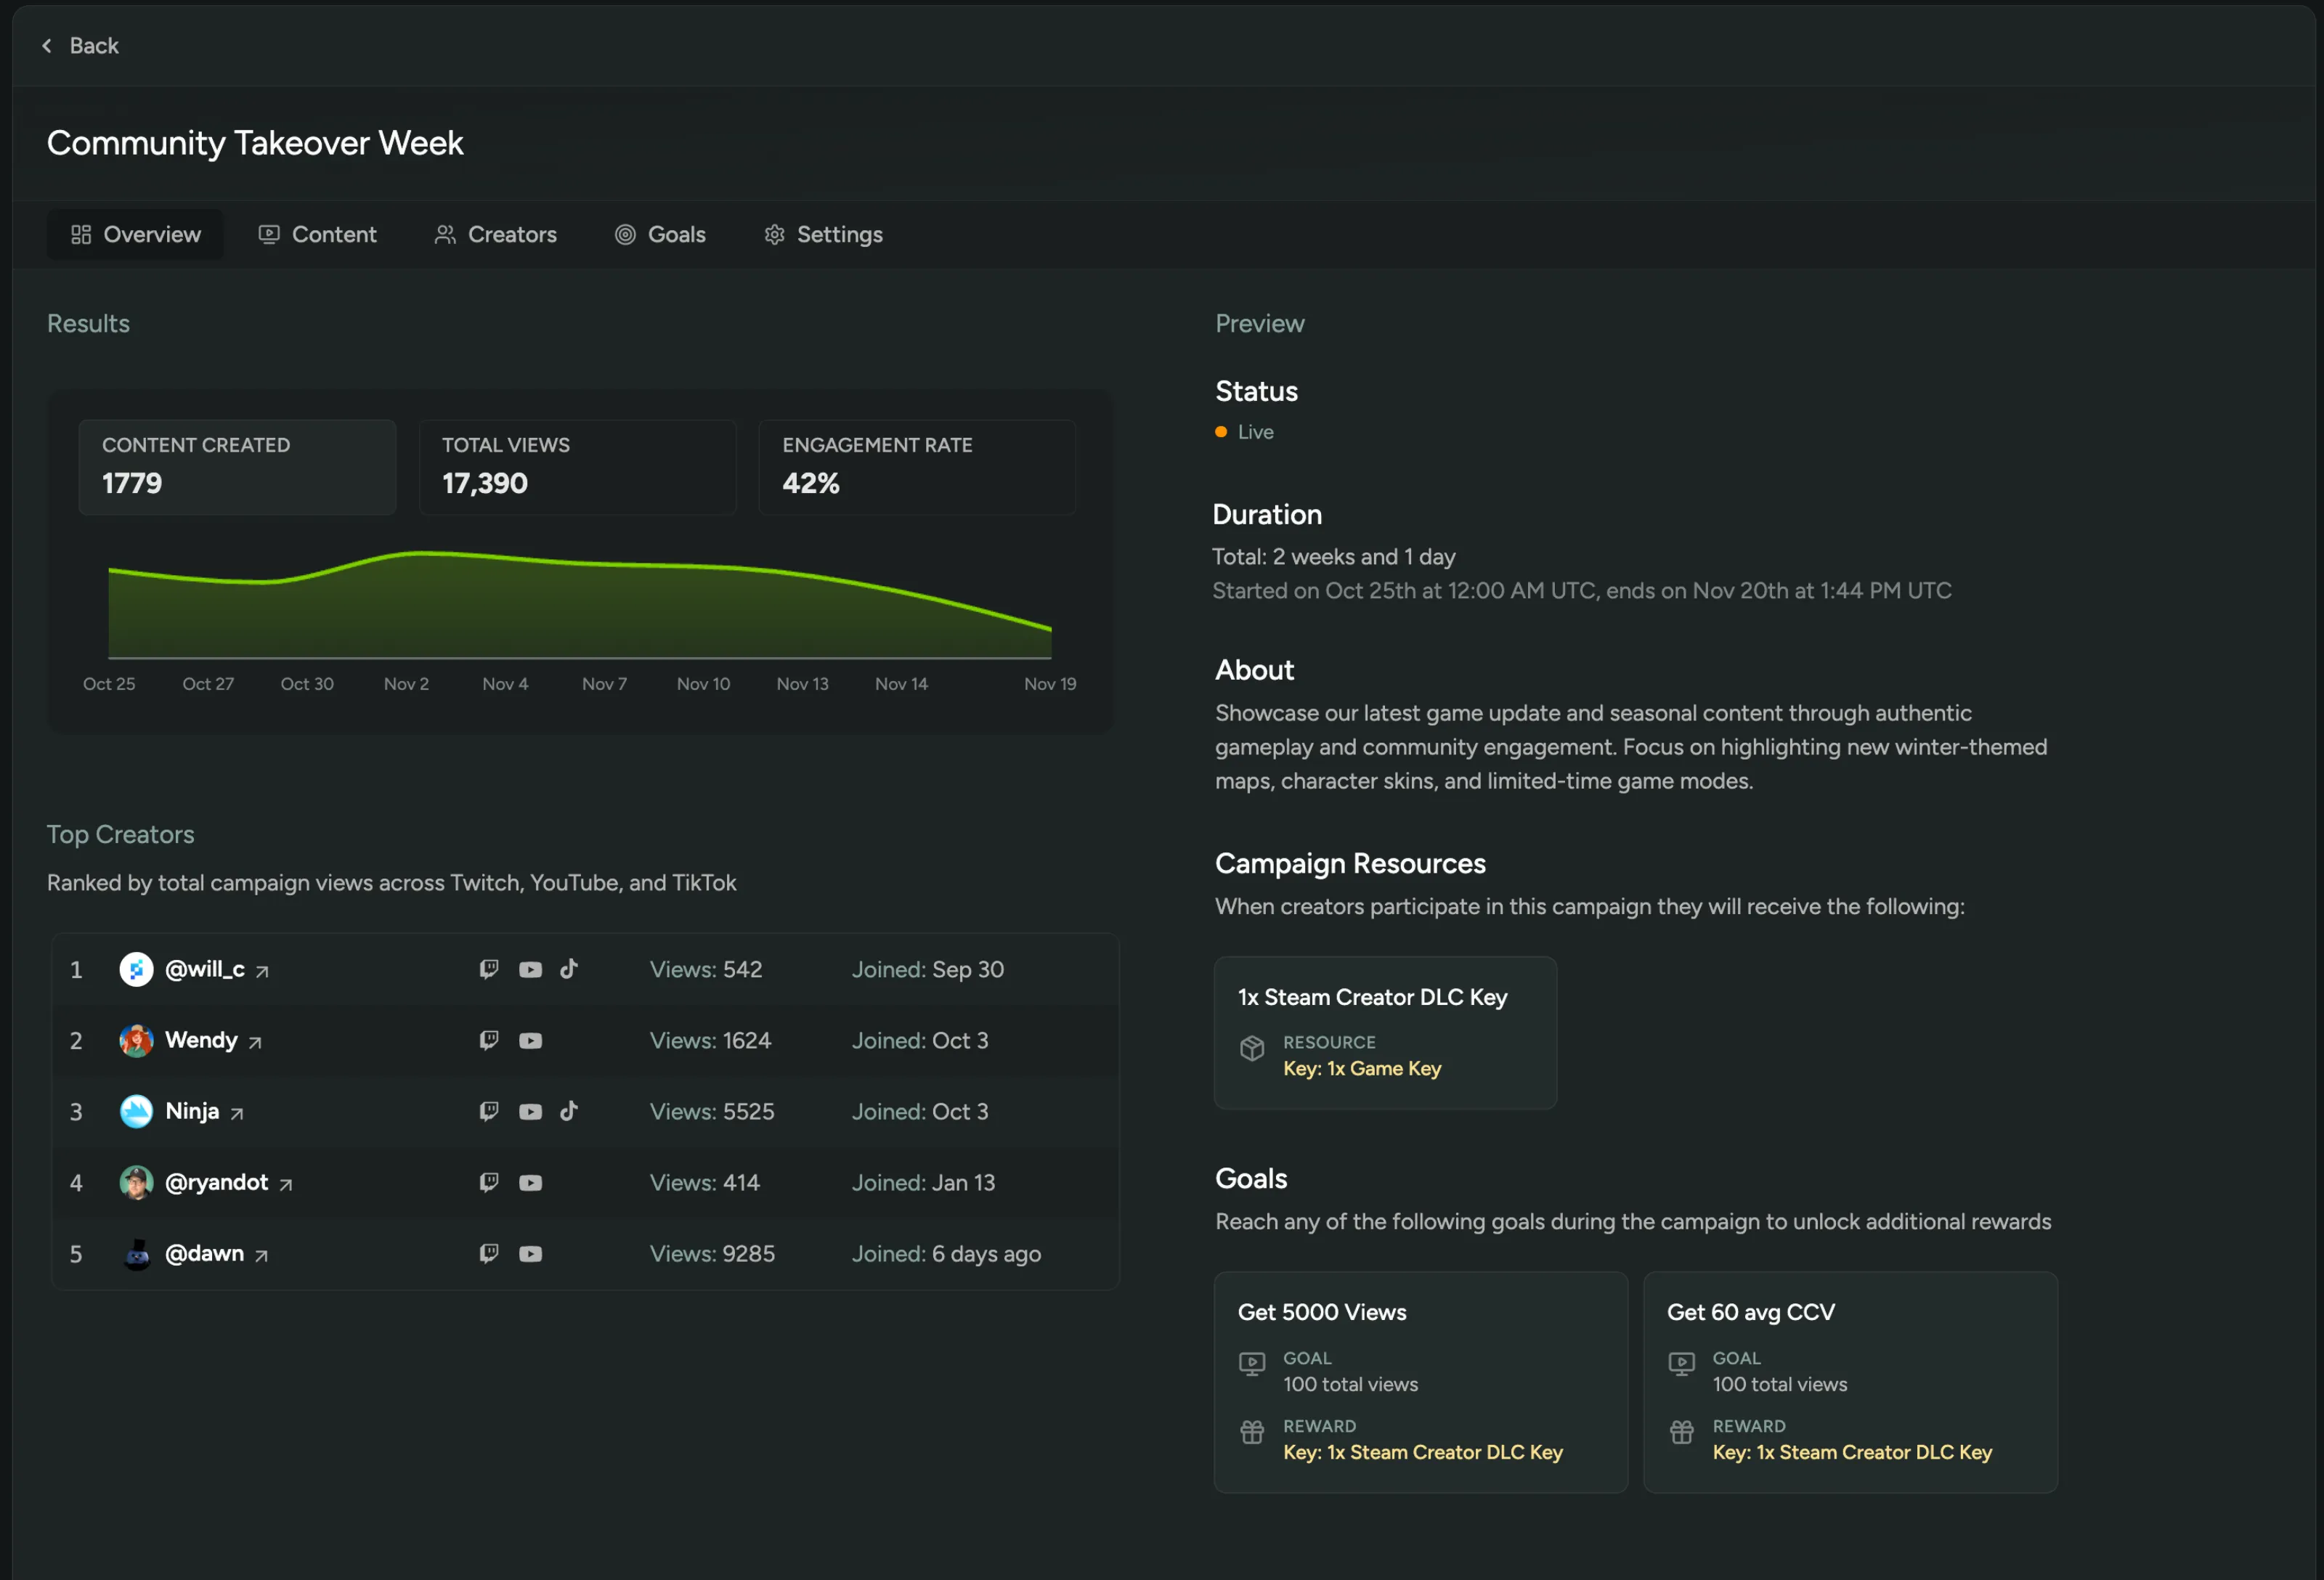Select the TikTok icon in Ninja's row
Screen dimensions: 2324x1580
pyautogui.click(x=569, y=1111)
